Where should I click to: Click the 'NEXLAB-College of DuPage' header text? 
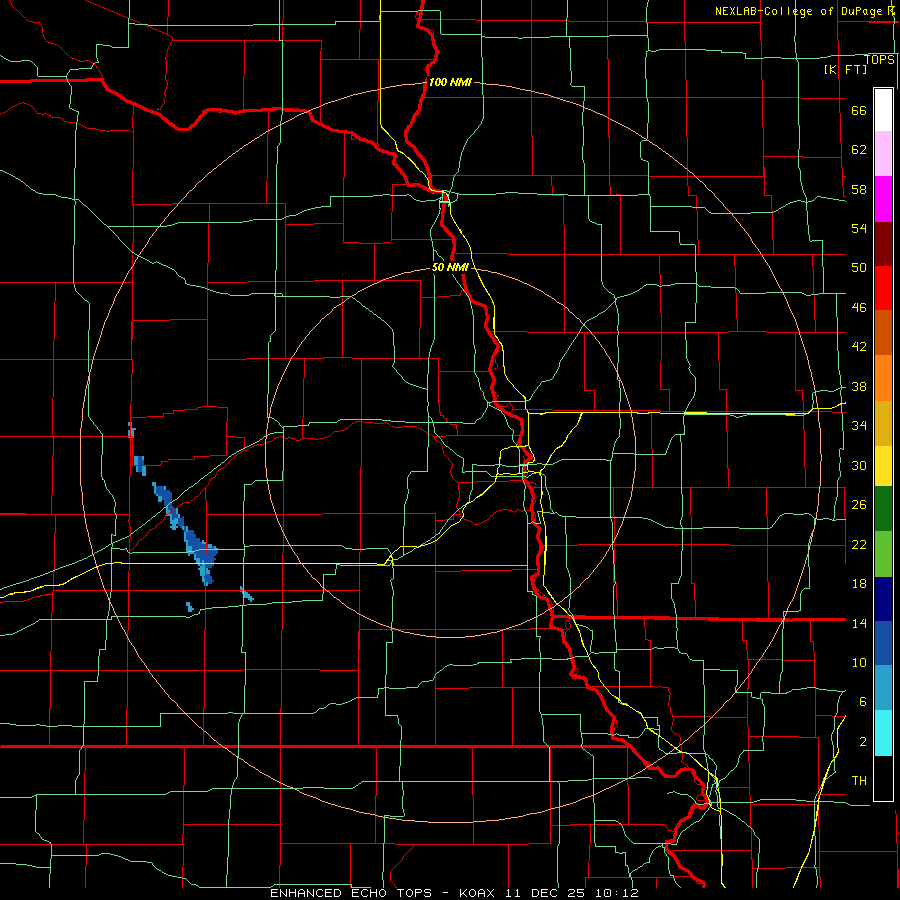click(x=801, y=11)
